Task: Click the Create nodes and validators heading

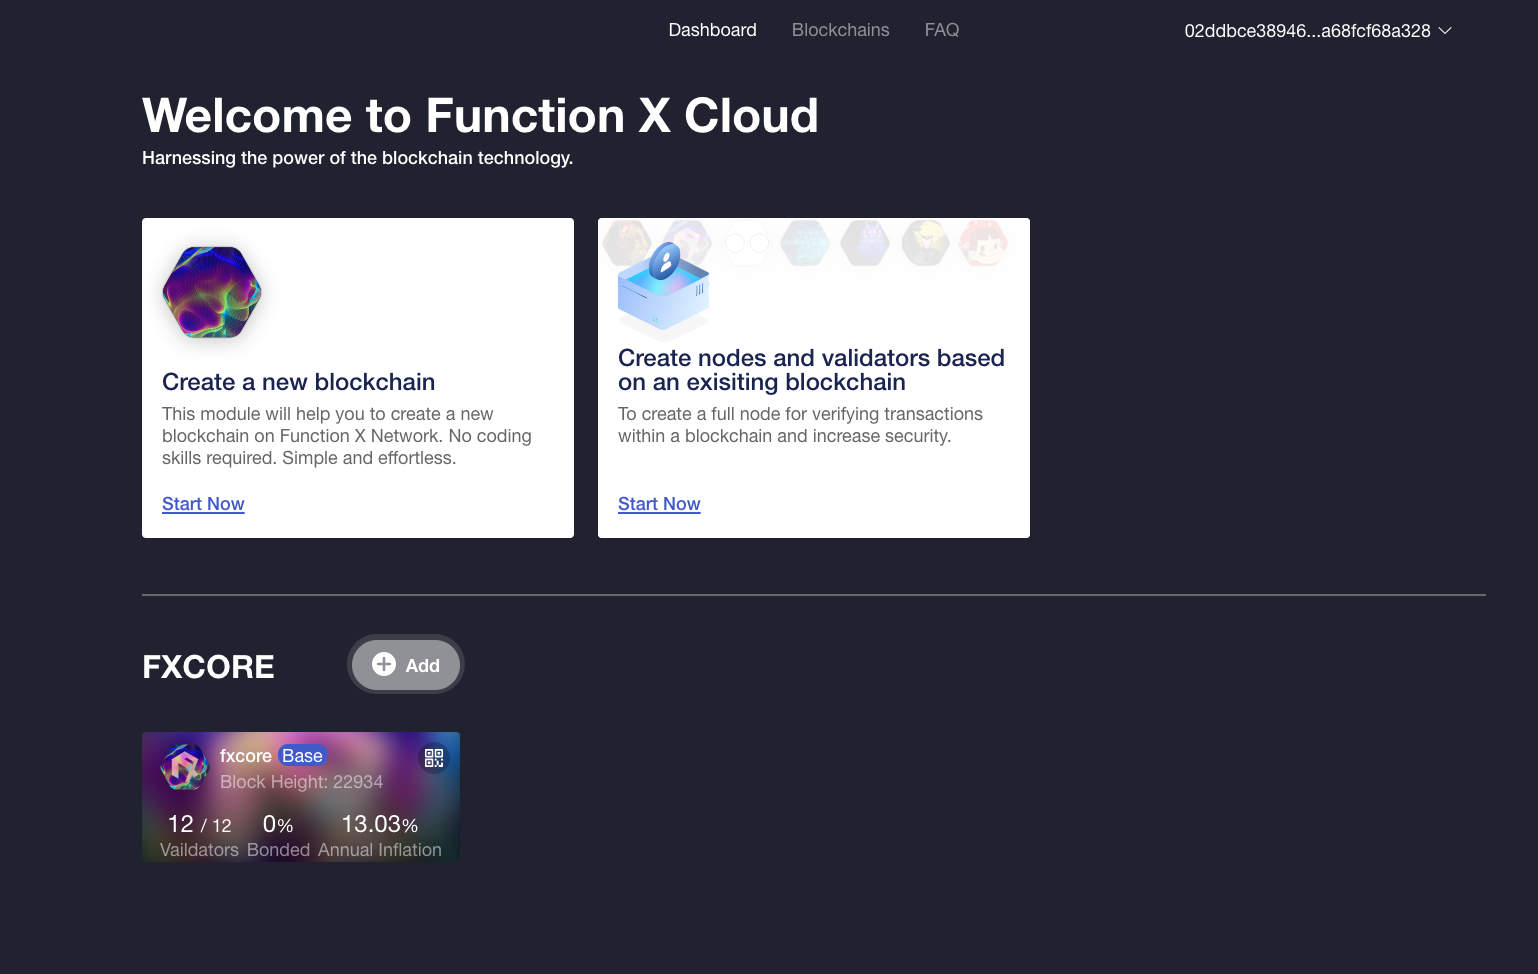Action: (811, 370)
